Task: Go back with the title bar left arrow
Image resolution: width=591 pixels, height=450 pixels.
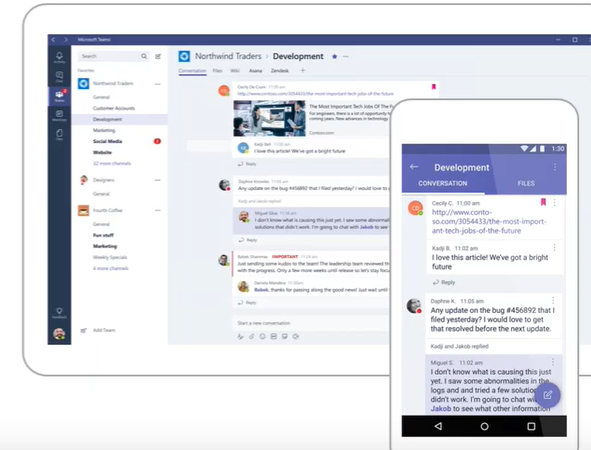Action: coord(53,40)
